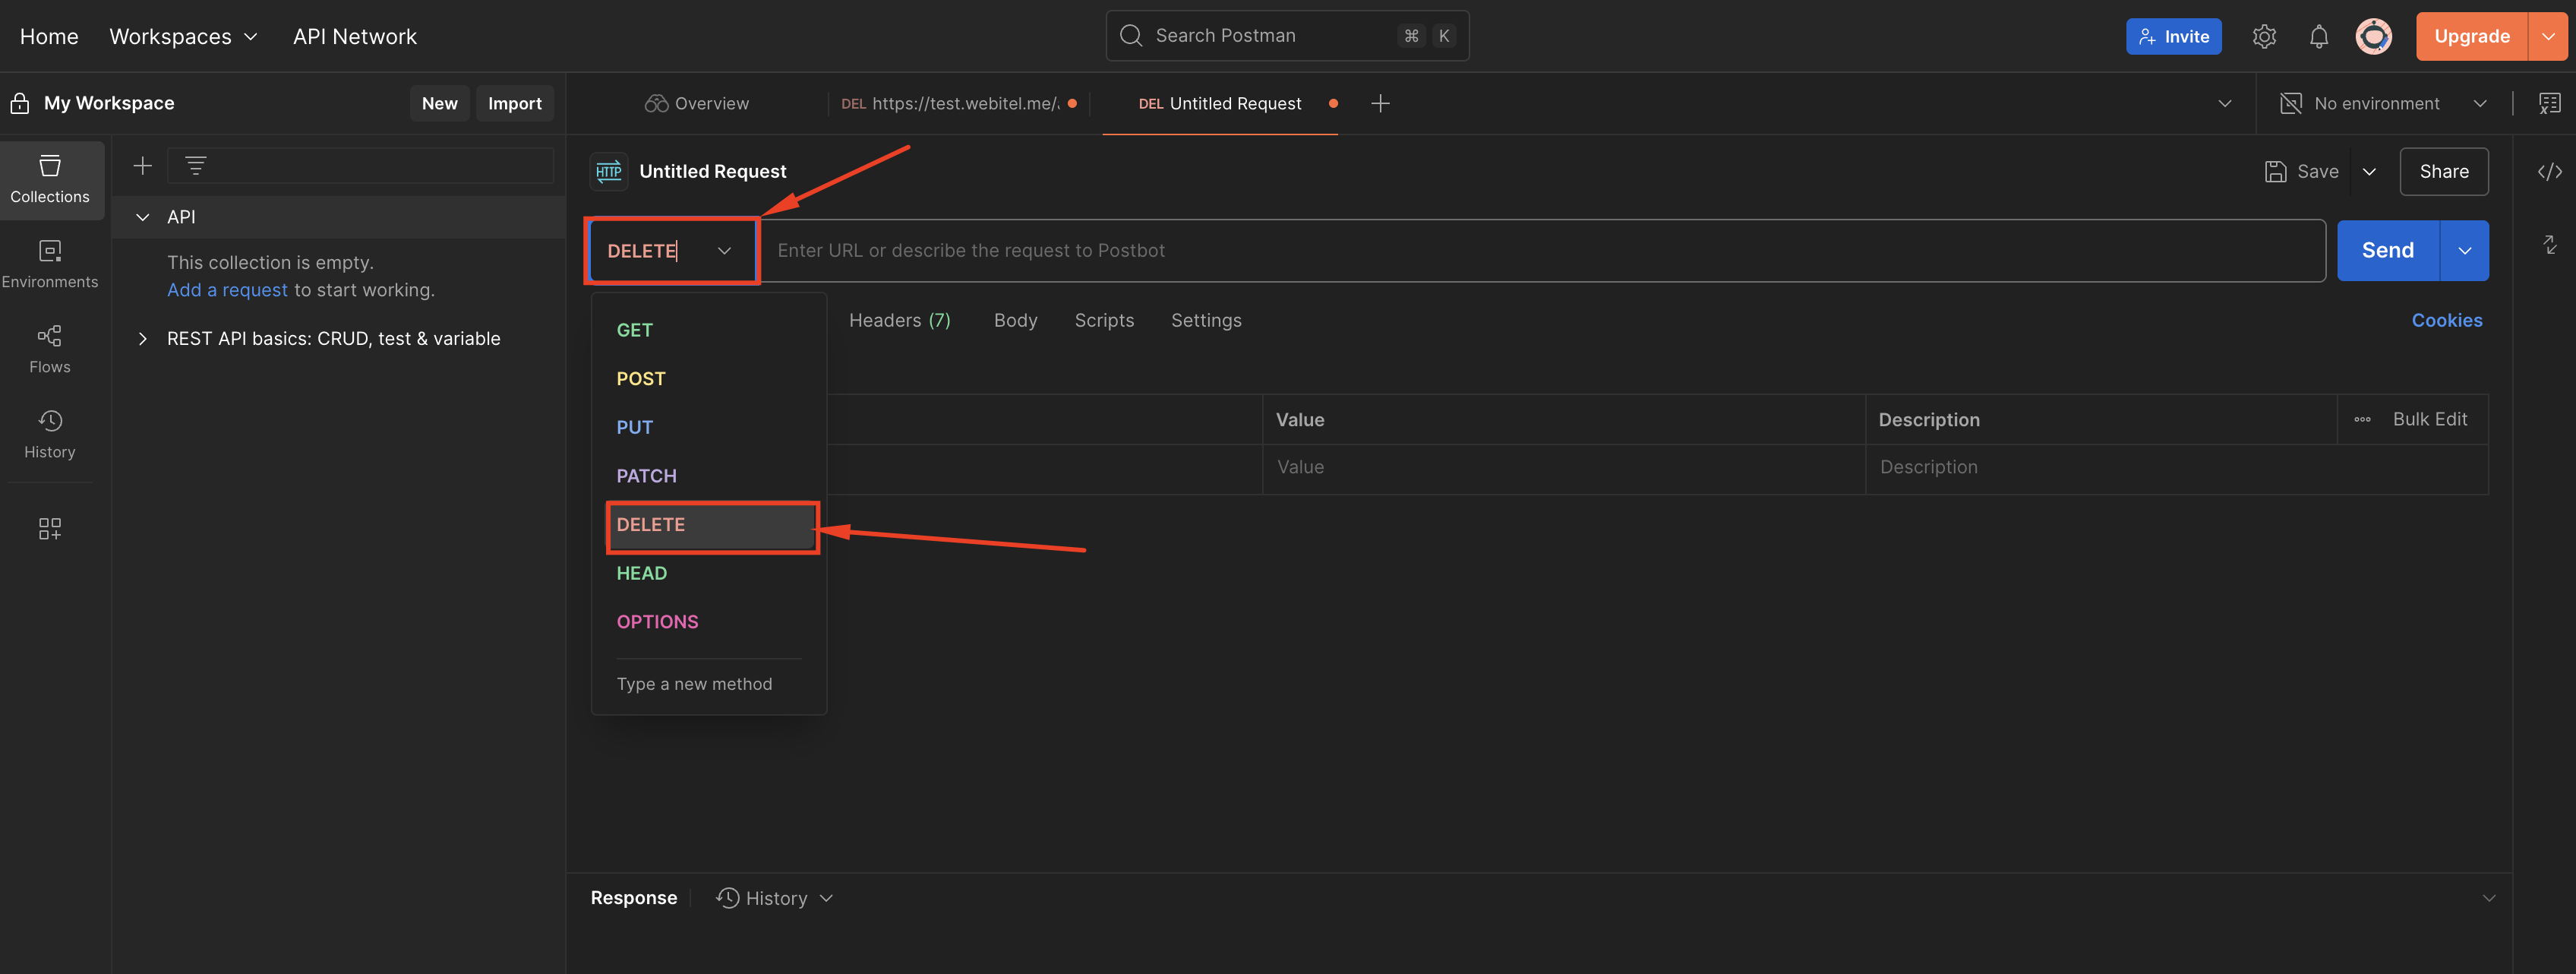Expand REST API basics collection
Viewport: 2576px width, 974px height.
143,339
